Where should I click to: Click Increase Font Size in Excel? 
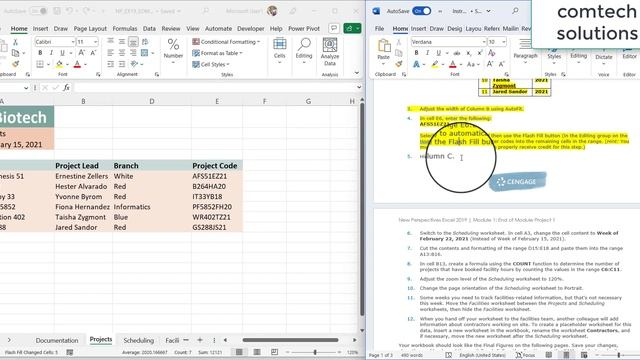tap(81, 53)
